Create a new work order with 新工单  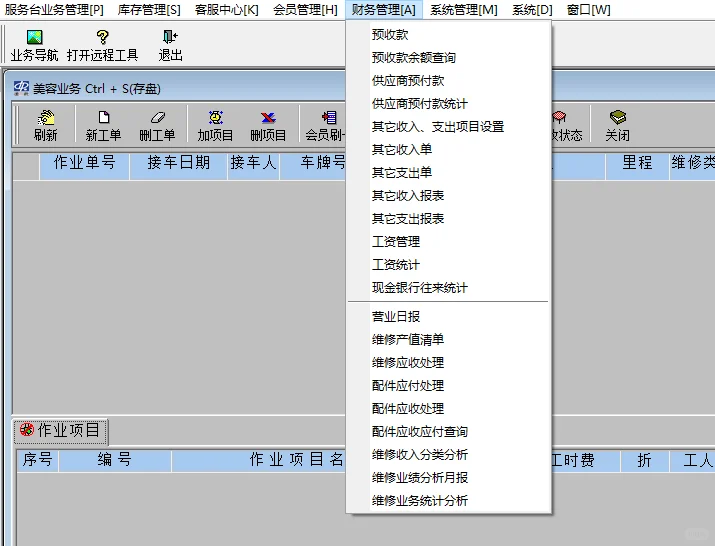pyautogui.click(x=104, y=118)
